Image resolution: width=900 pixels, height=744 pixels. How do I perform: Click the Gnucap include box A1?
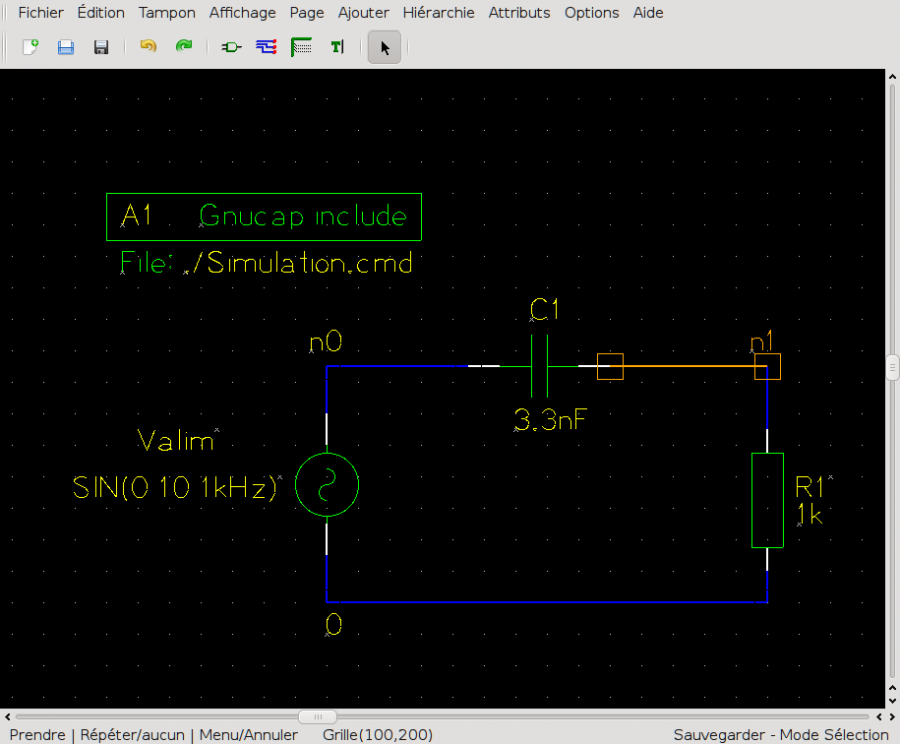[x=264, y=217]
